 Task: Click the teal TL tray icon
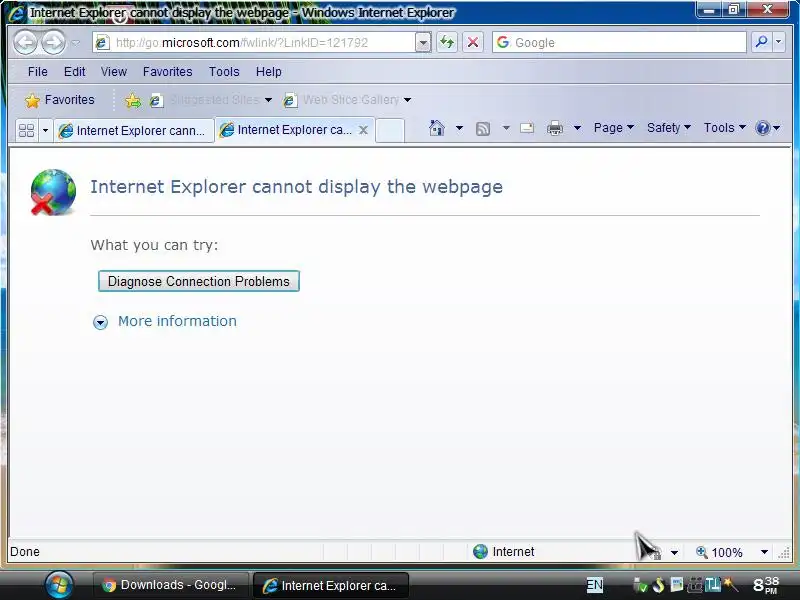[712, 584]
